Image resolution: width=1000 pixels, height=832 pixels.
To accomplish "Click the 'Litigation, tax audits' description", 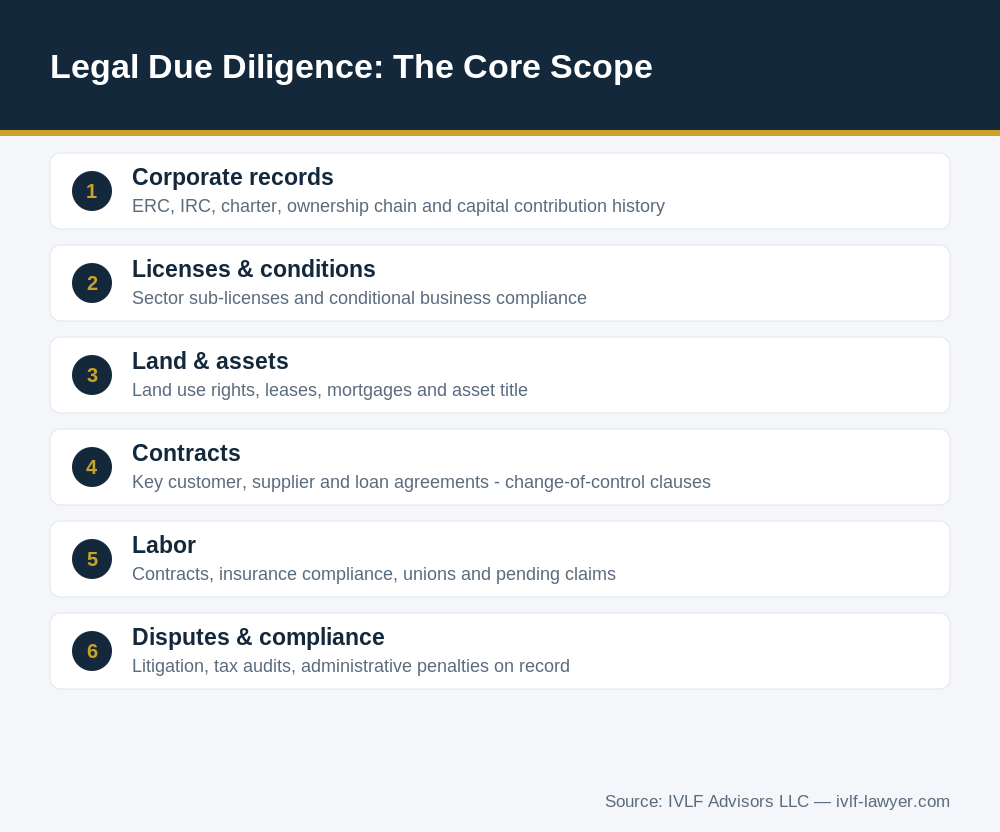I will click(x=351, y=666).
